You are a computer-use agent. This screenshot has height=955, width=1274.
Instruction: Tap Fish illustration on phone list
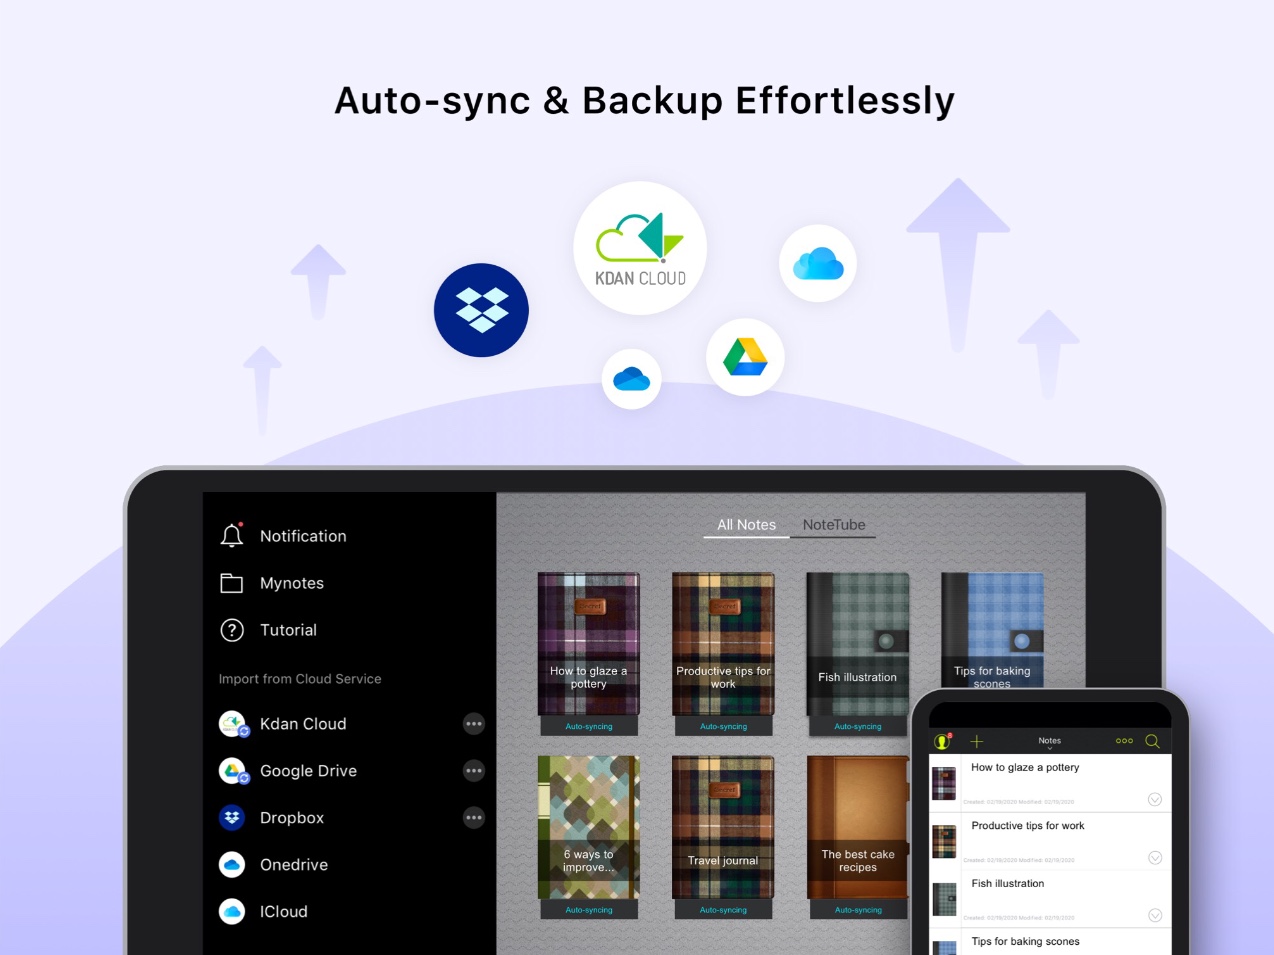(1008, 884)
